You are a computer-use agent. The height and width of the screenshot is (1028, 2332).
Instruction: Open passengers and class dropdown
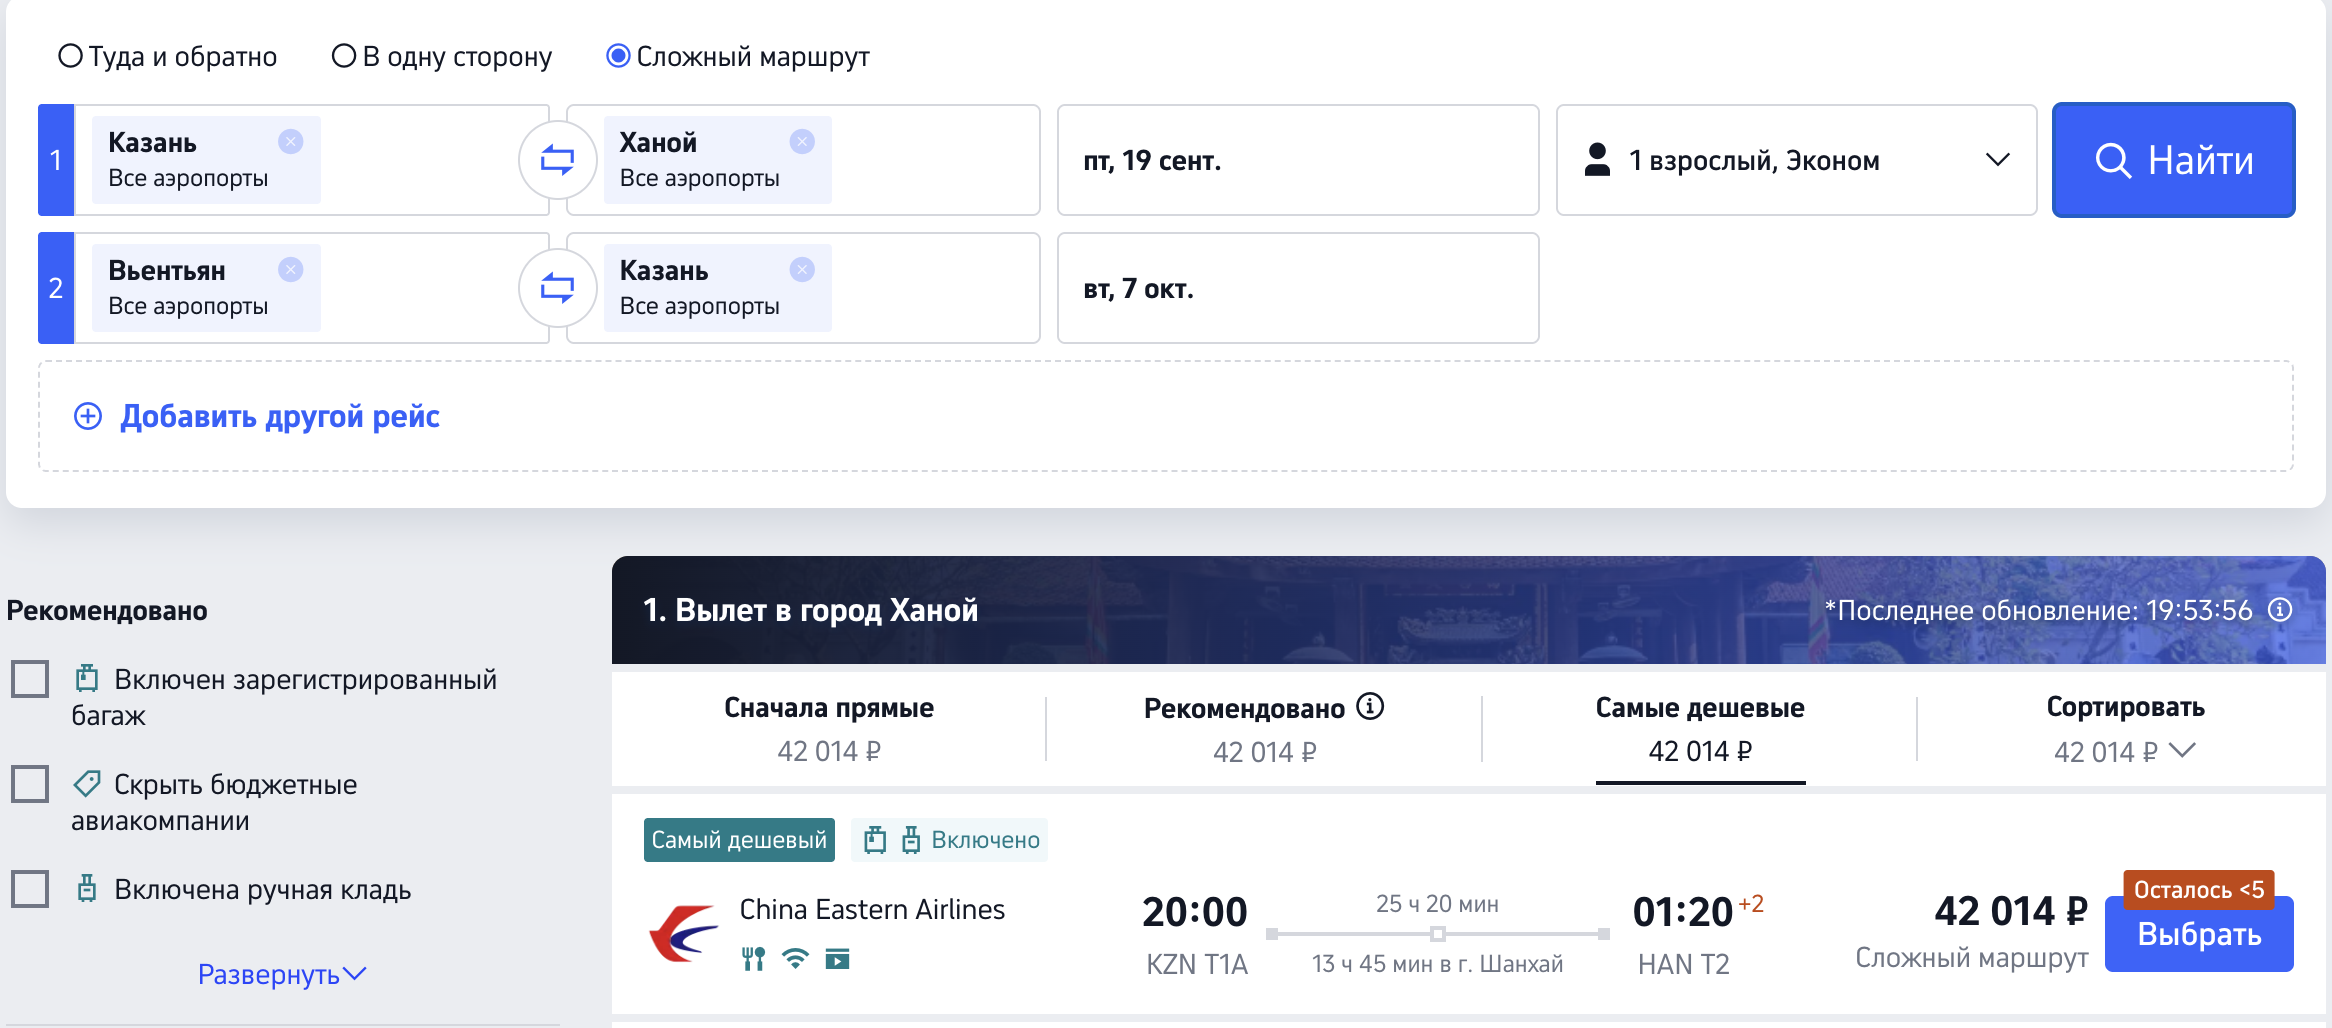pos(1796,160)
